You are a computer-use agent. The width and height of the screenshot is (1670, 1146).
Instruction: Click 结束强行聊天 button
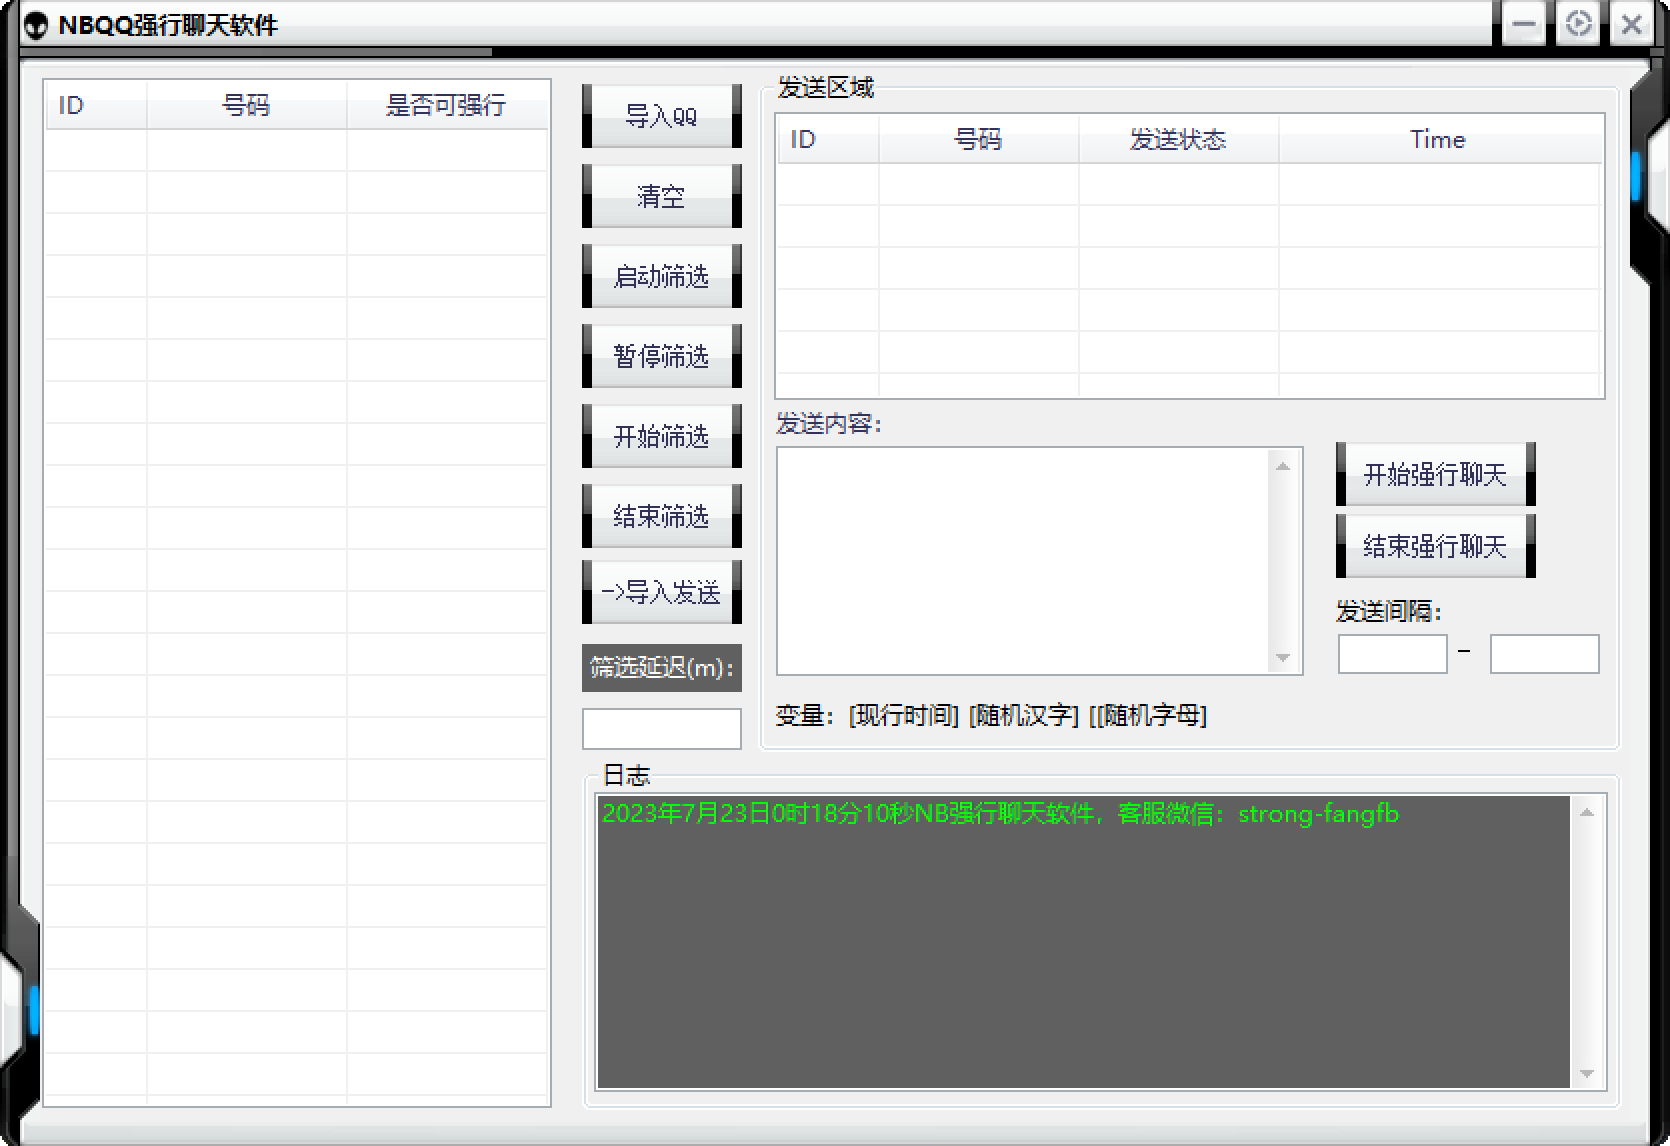(1436, 546)
